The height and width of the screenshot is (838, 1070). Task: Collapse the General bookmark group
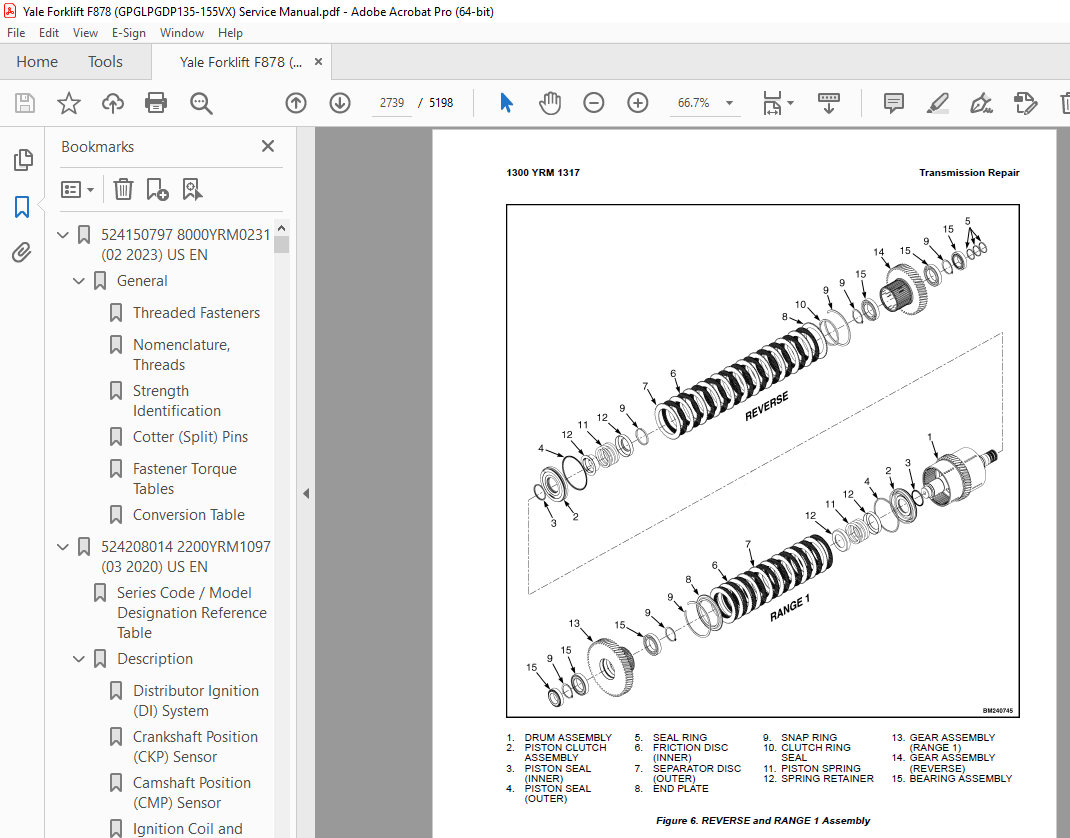tap(78, 281)
